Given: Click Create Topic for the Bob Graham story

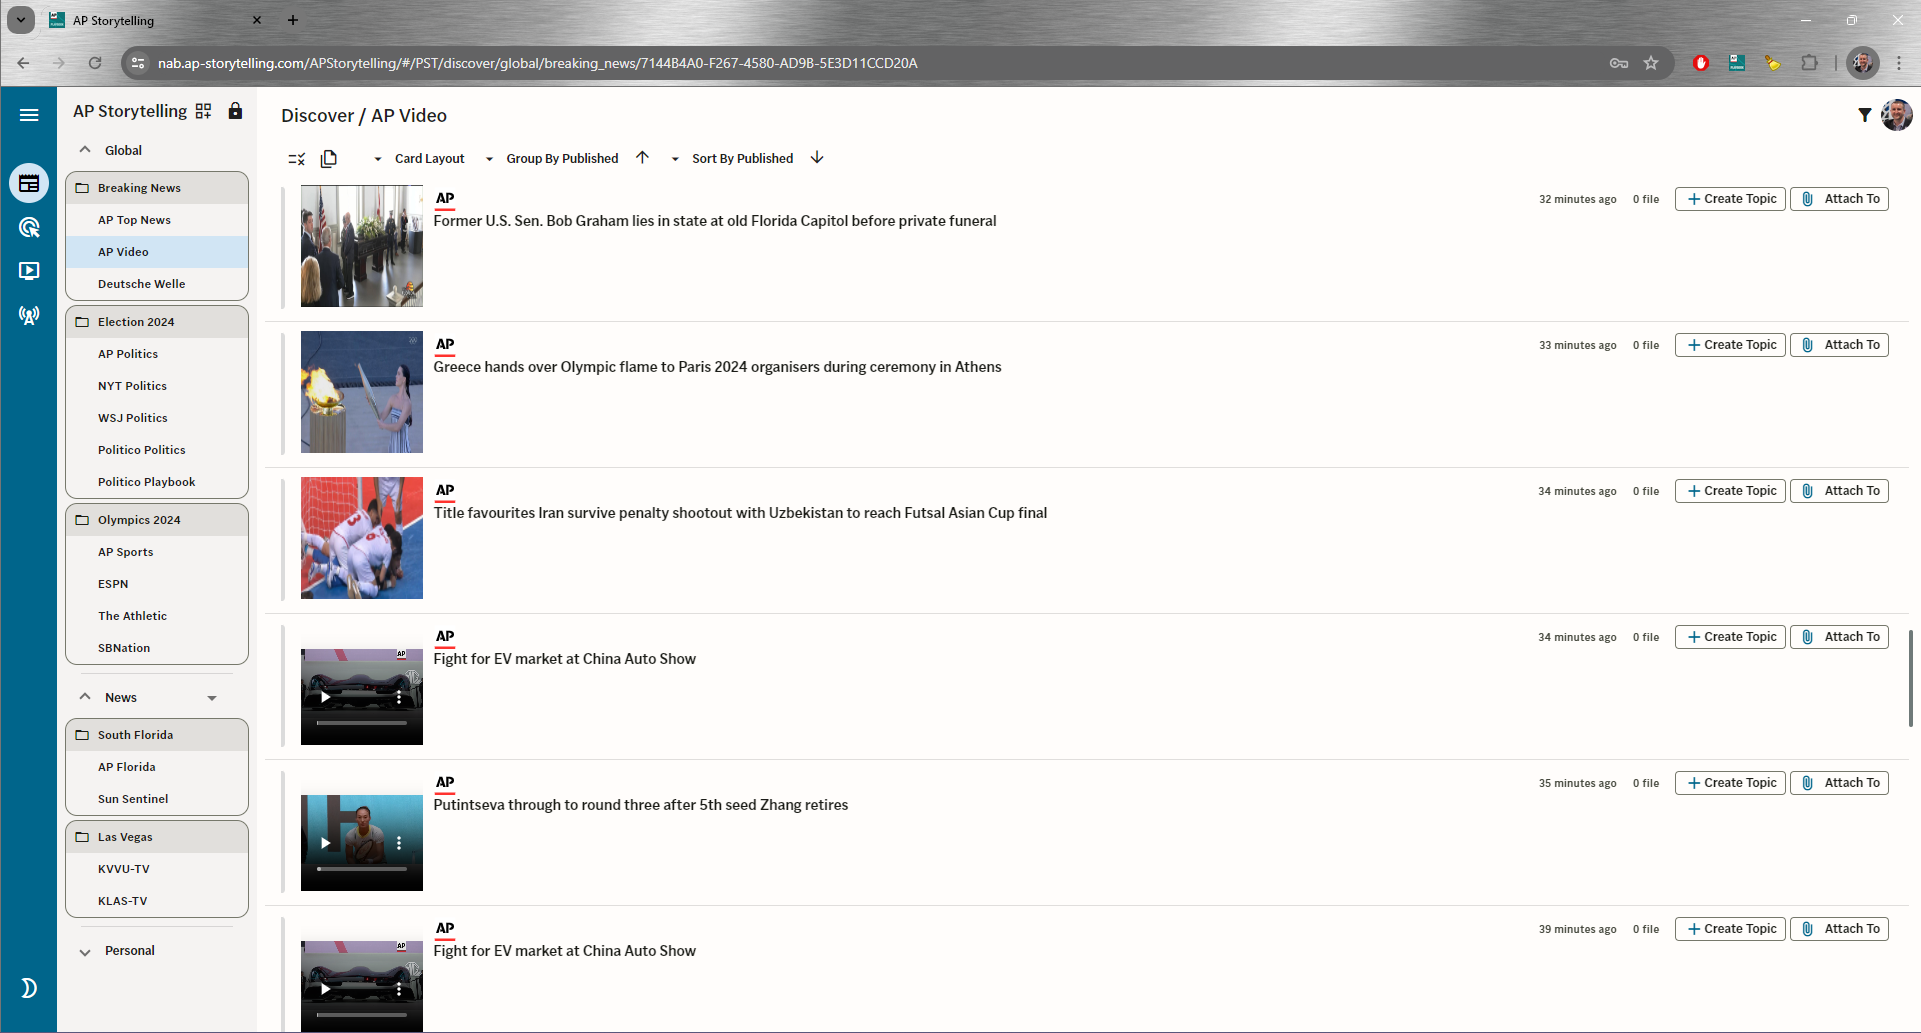Looking at the screenshot, I should click(x=1730, y=199).
